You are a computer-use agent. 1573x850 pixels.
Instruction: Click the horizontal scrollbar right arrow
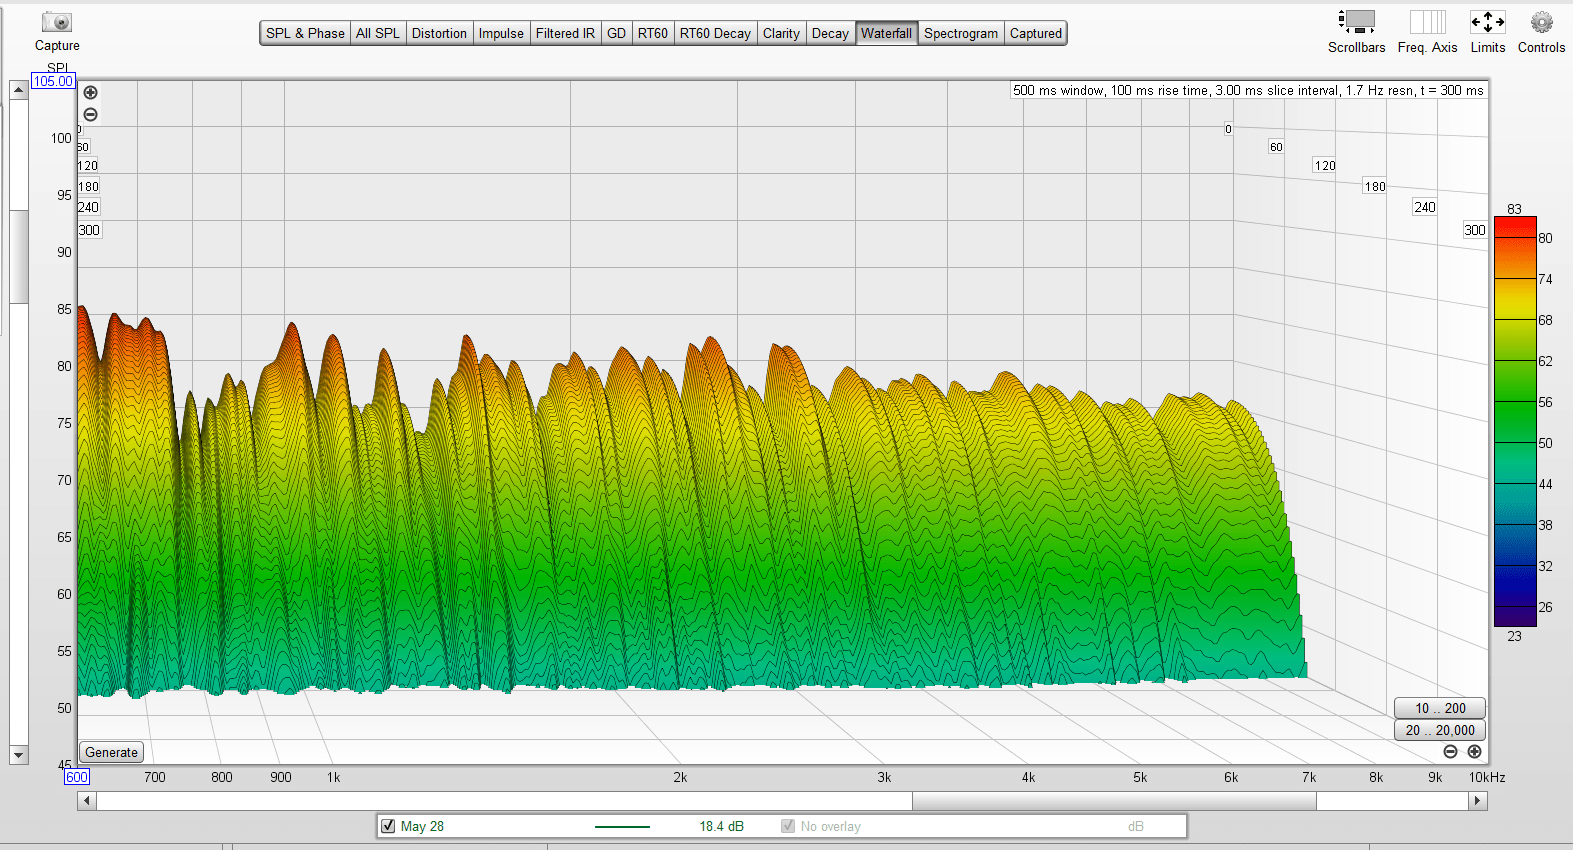[x=1477, y=800]
